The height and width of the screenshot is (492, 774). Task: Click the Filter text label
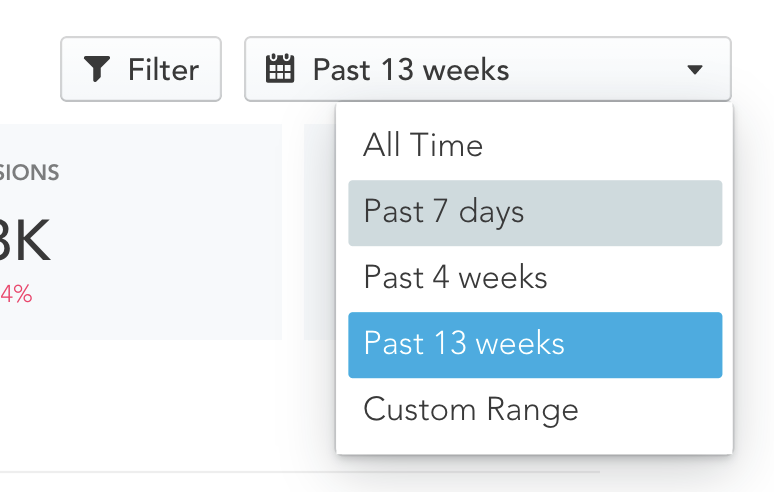[x=163, y=70]
